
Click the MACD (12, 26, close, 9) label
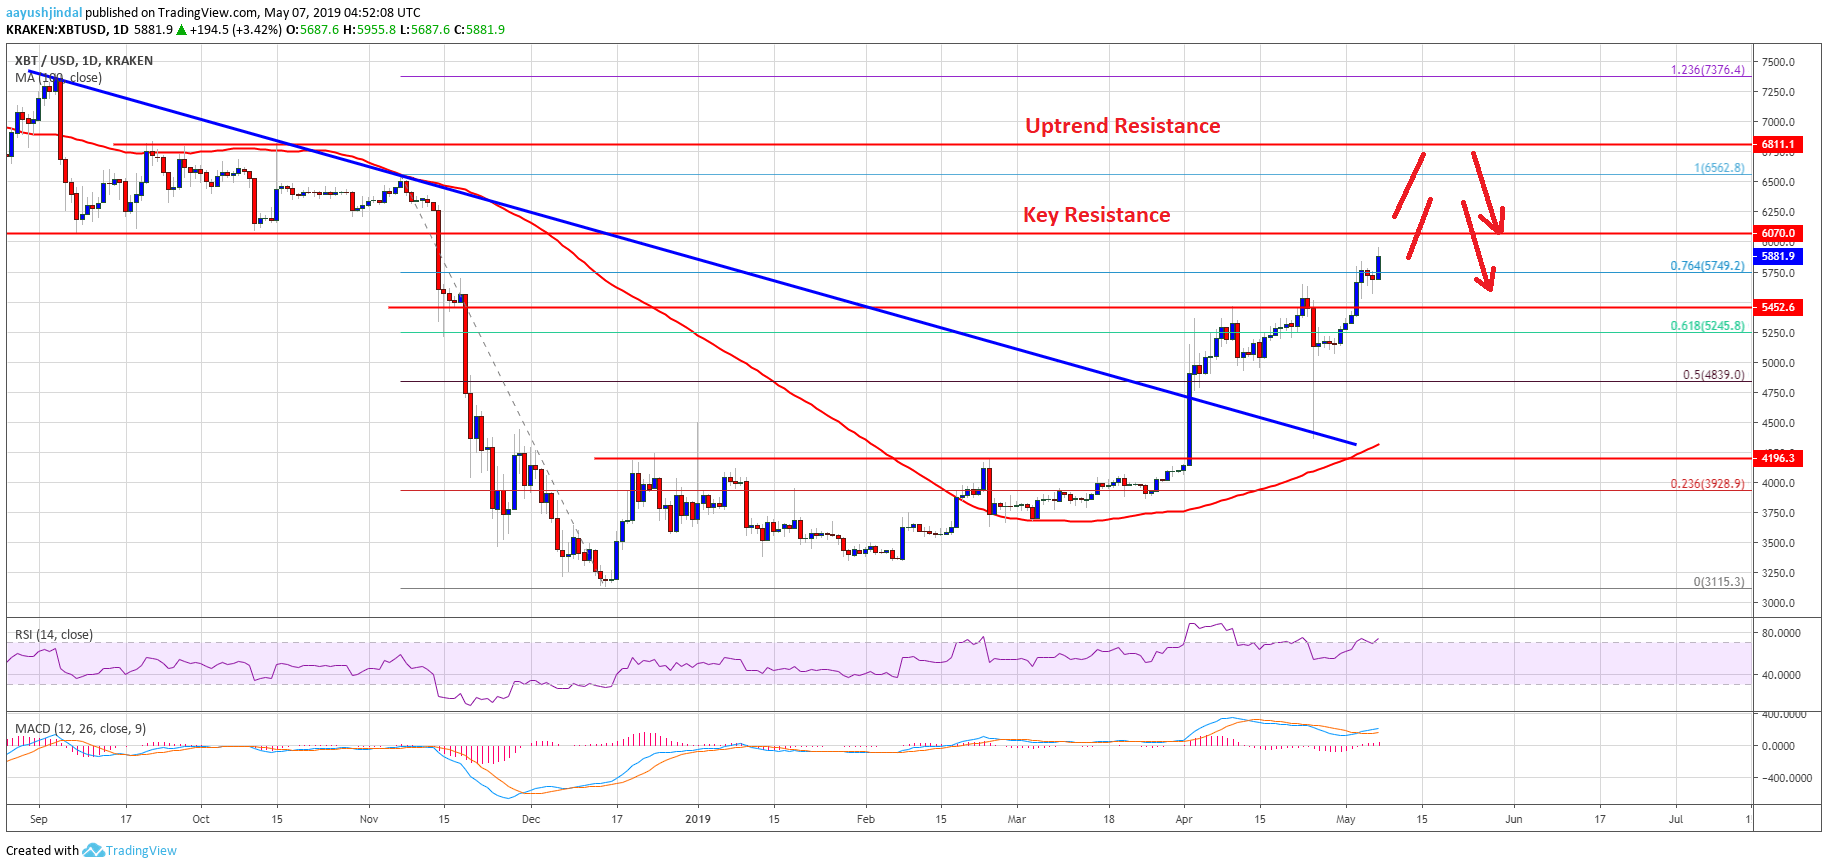coord(80,729)
